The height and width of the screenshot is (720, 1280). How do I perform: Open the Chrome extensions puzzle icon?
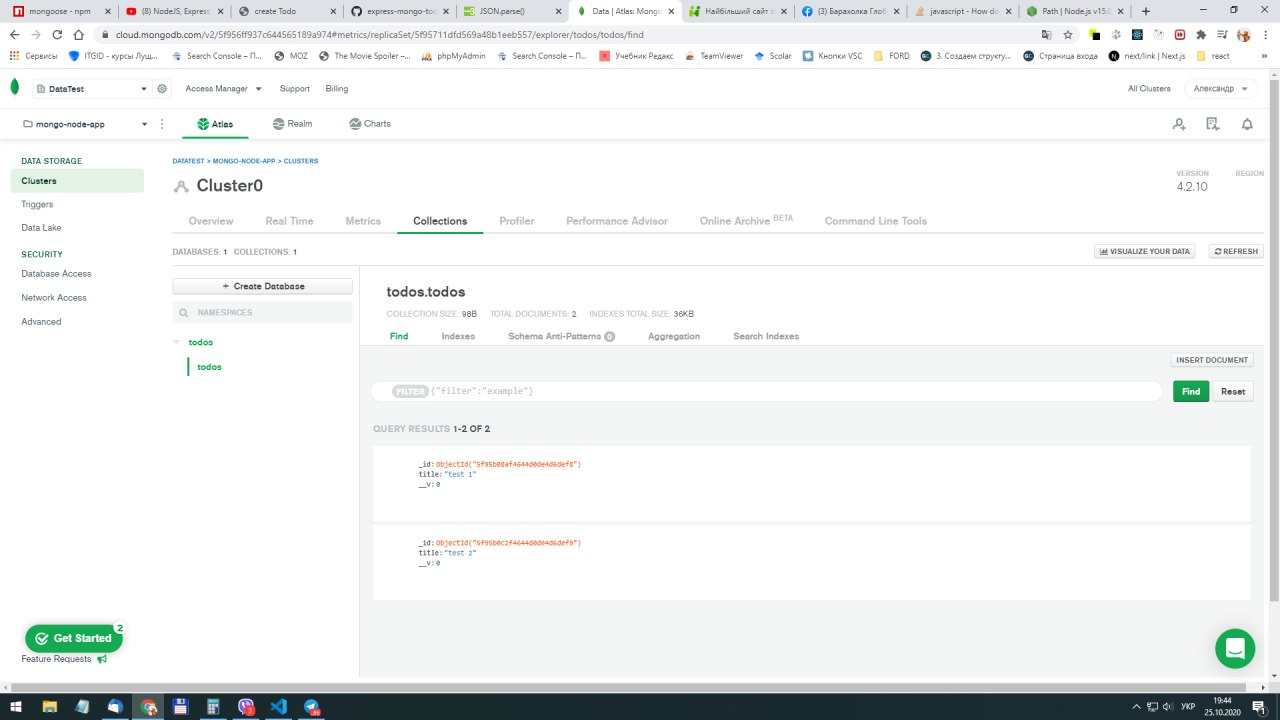[x=1201, y=34]
